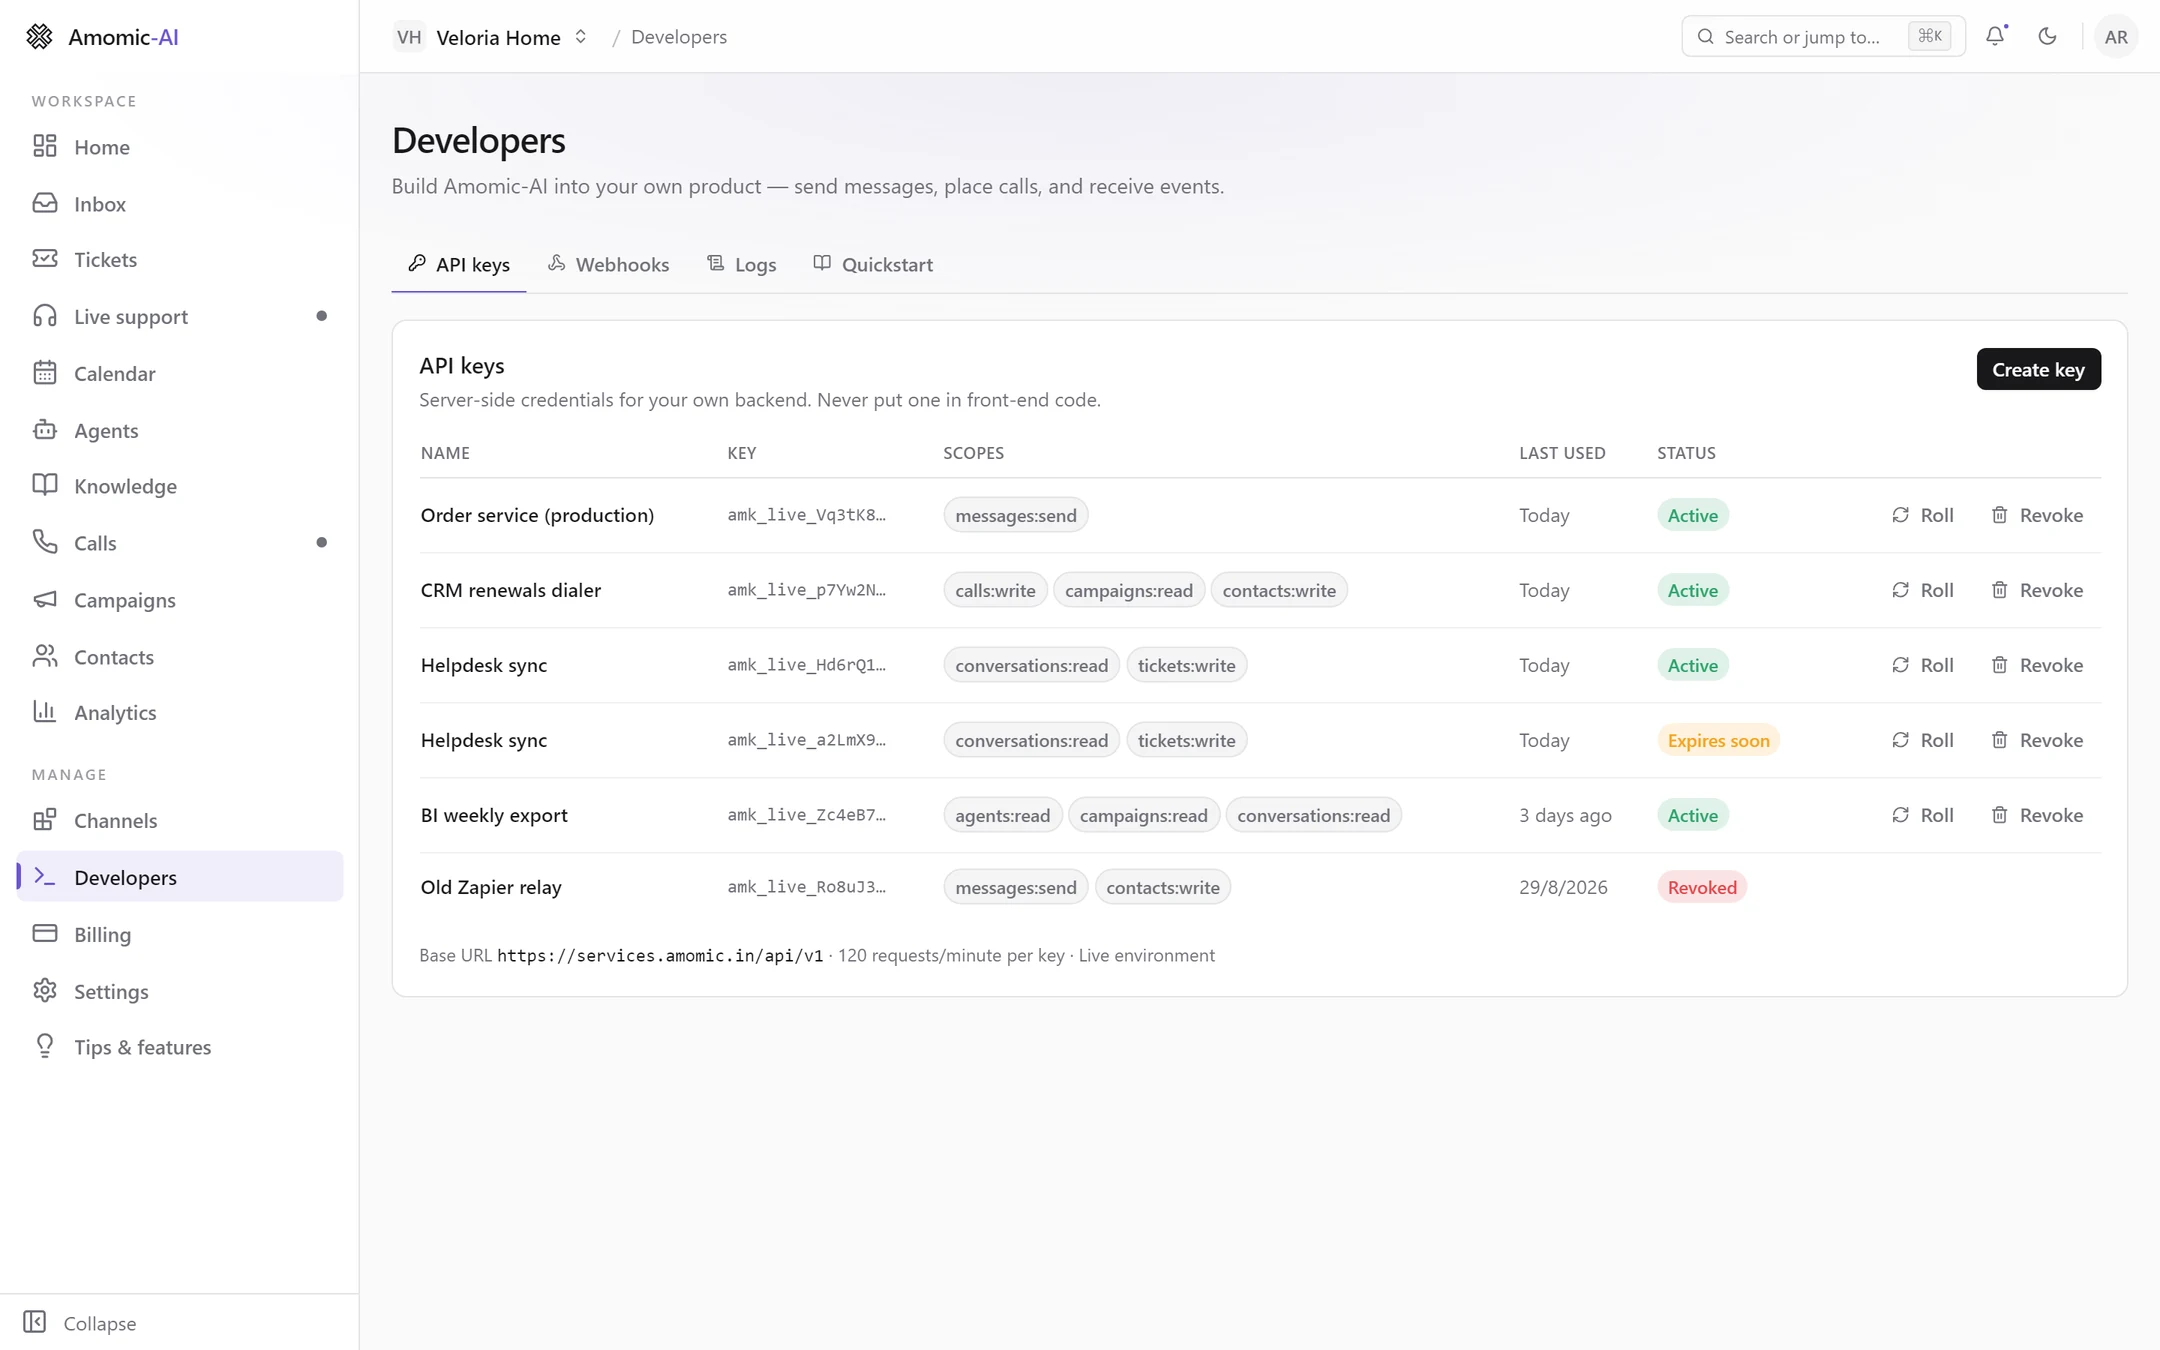Revoke the Order service (production) key

[x=2037, y=516]
